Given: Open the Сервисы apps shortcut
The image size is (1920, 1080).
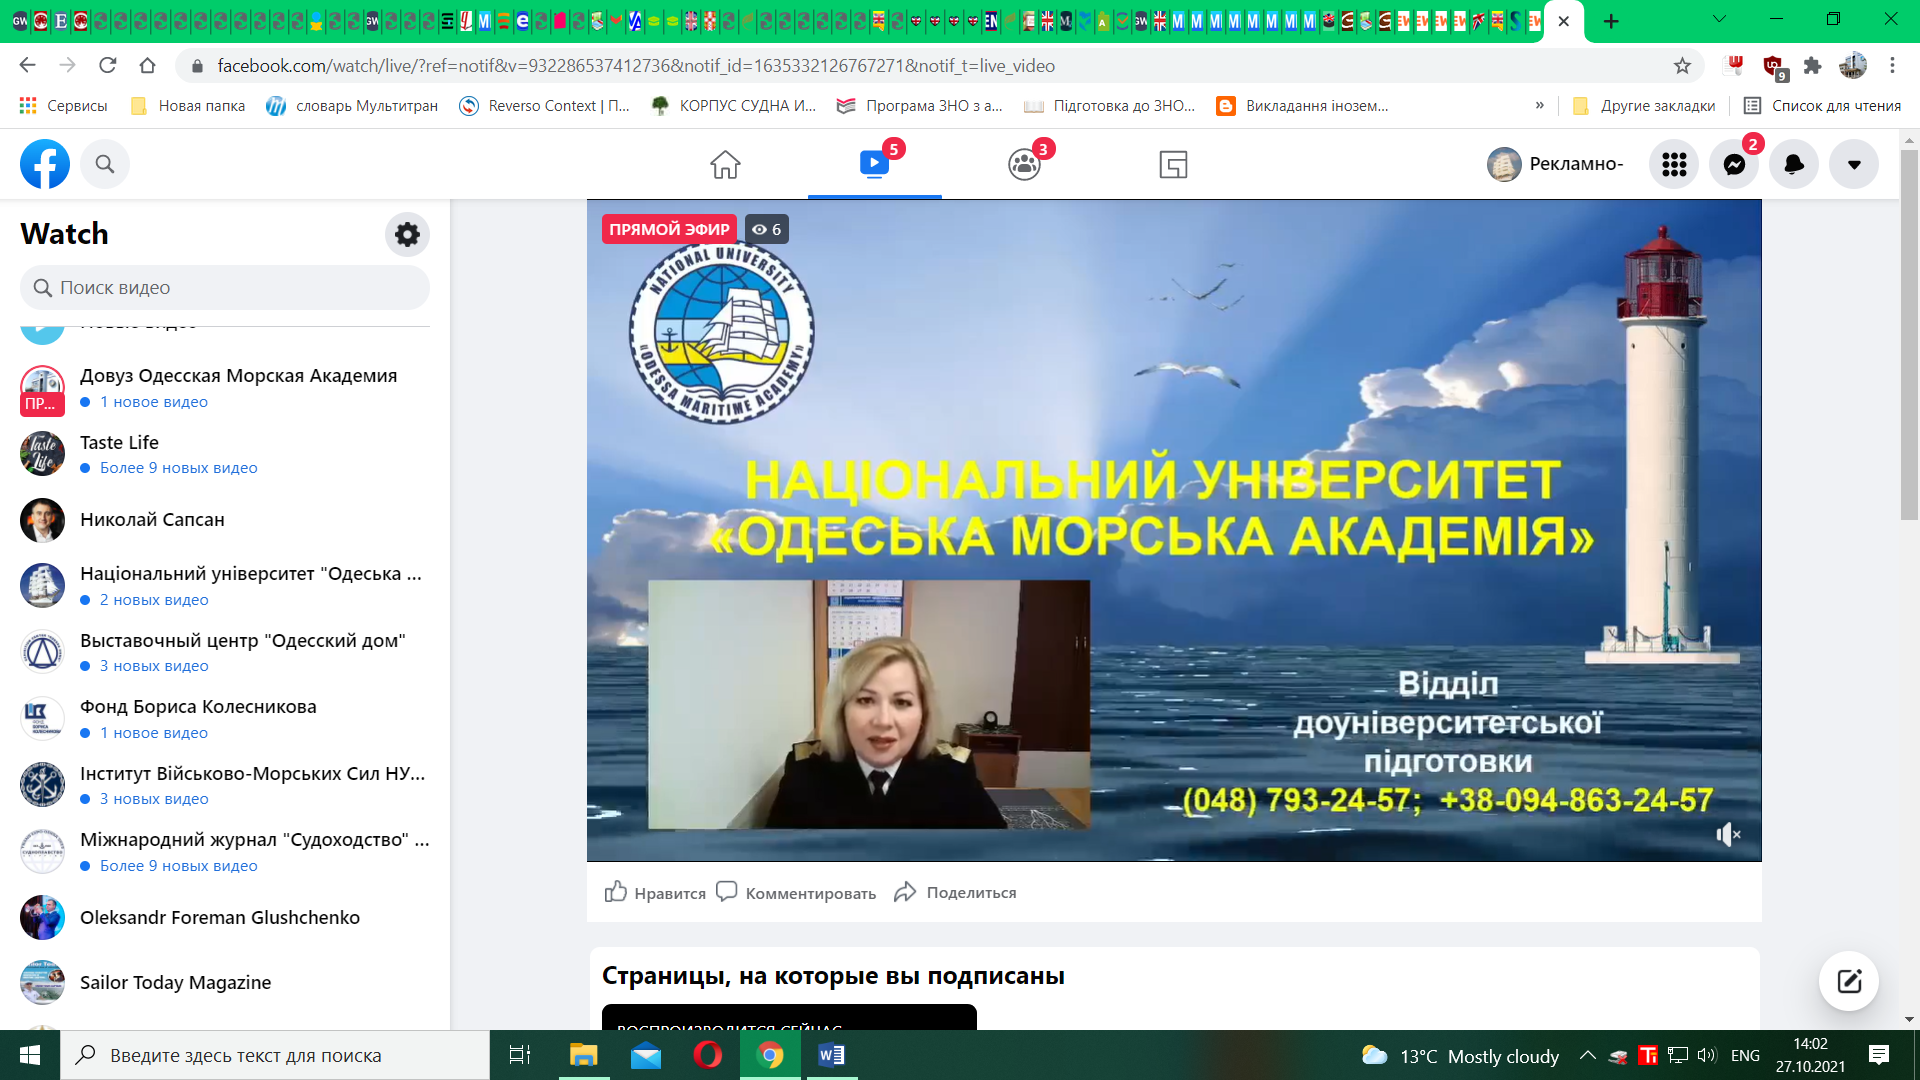Looking at the screenshot, I should [63, 106].
